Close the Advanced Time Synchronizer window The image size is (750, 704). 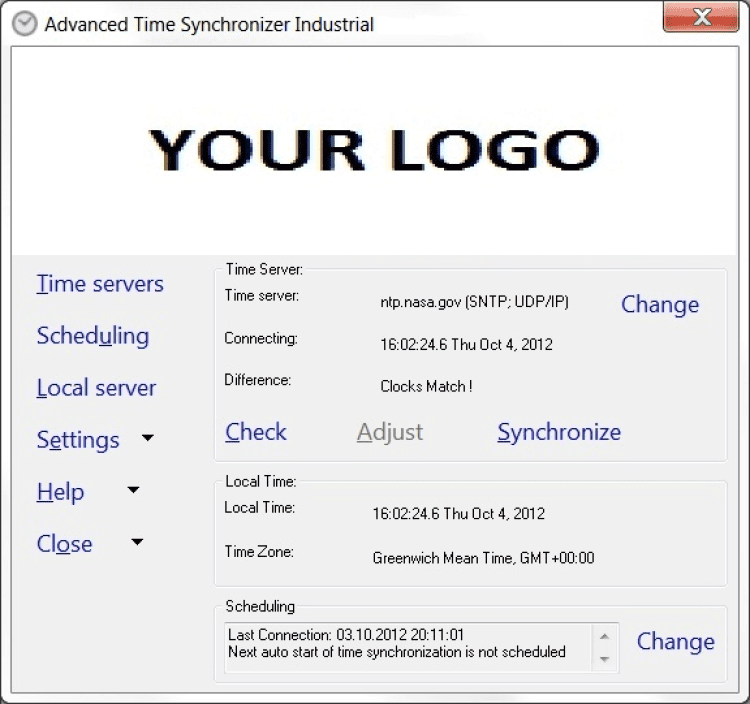click(x=701, y=17)
